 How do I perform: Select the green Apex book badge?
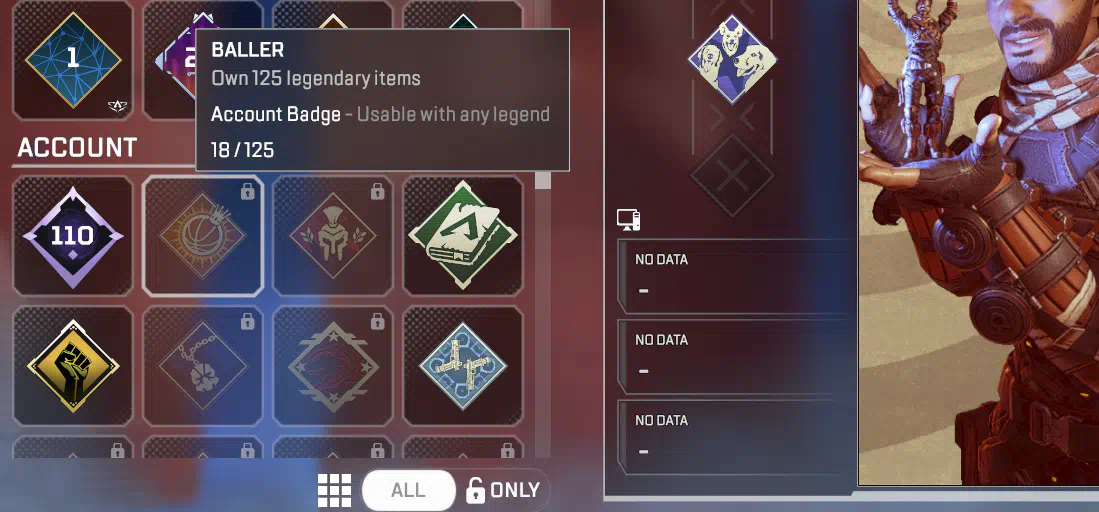click(x=463, y=236)
